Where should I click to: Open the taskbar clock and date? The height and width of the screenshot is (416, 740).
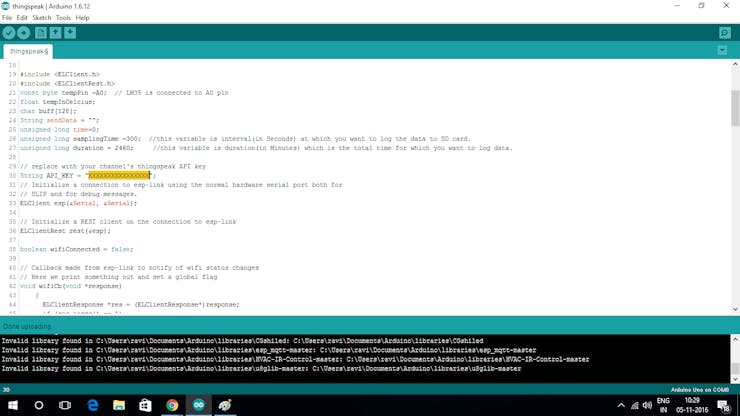pyautogui.click(x=692, y=405)
